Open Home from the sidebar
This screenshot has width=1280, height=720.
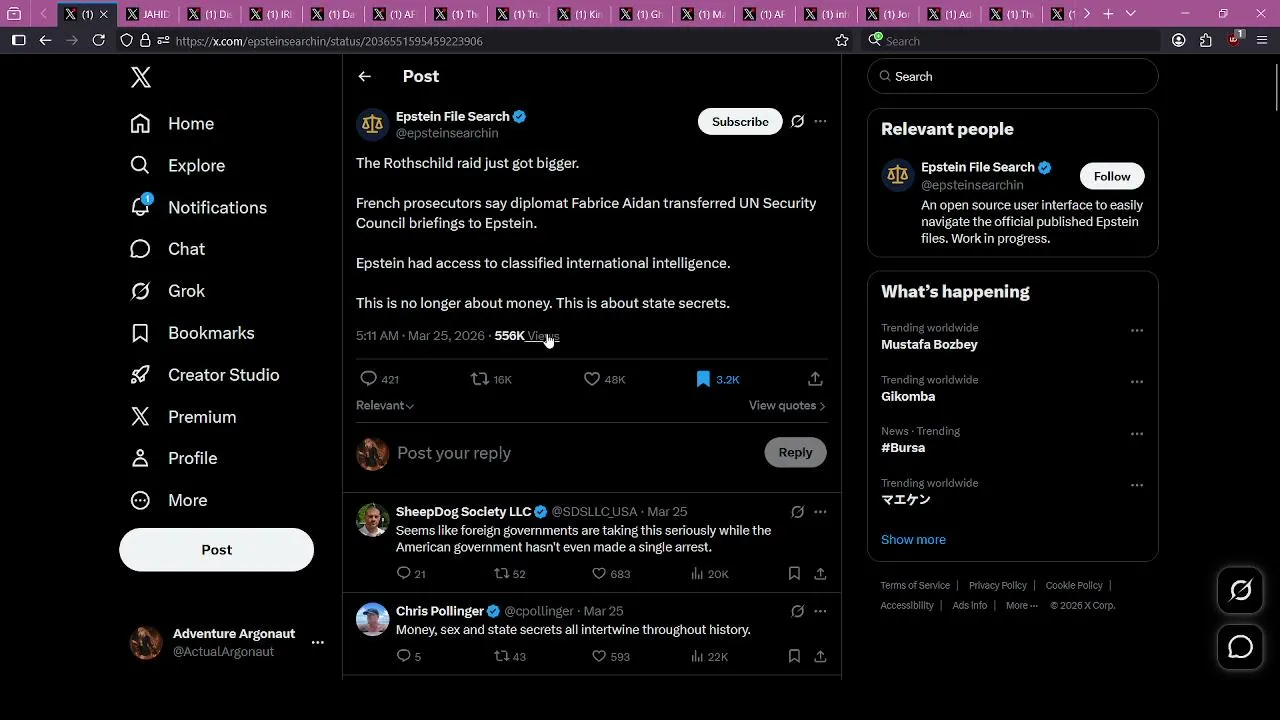[172, 124]
